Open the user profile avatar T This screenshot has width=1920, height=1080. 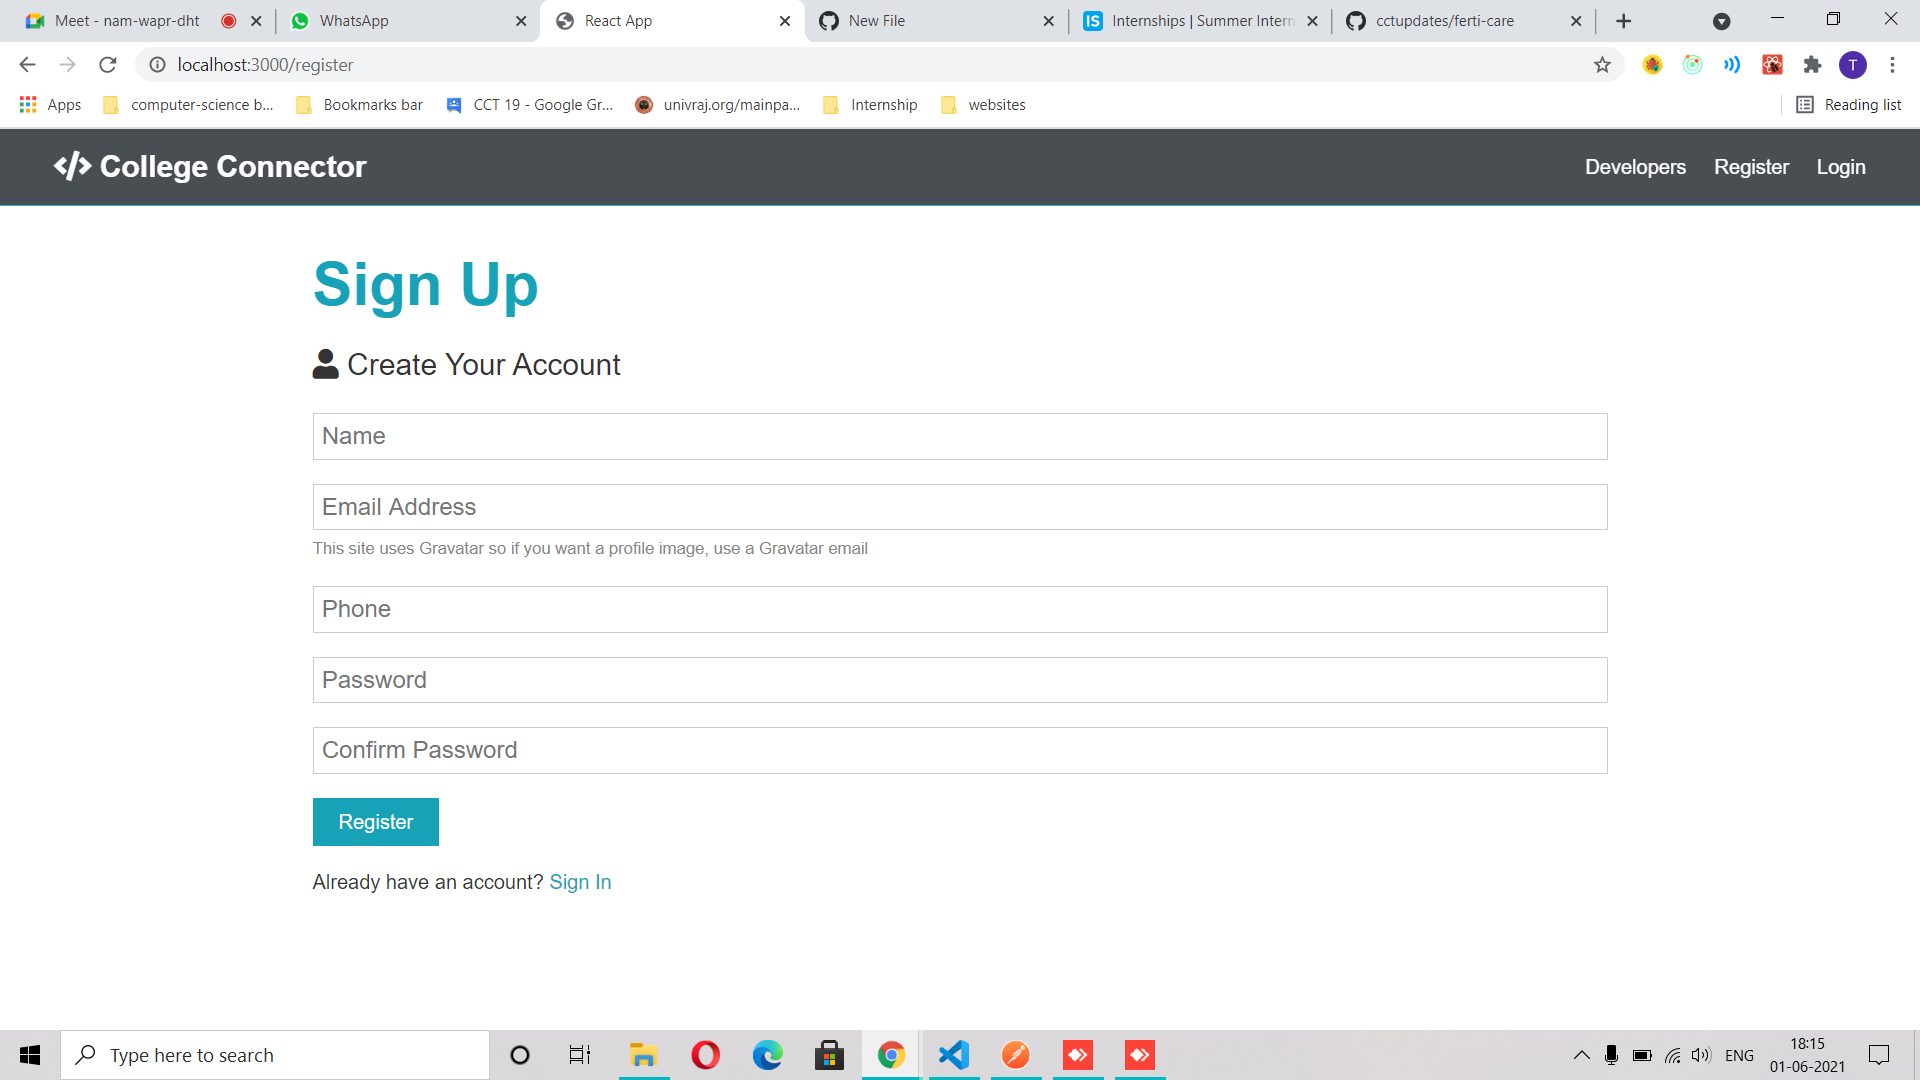[1852, 65]
